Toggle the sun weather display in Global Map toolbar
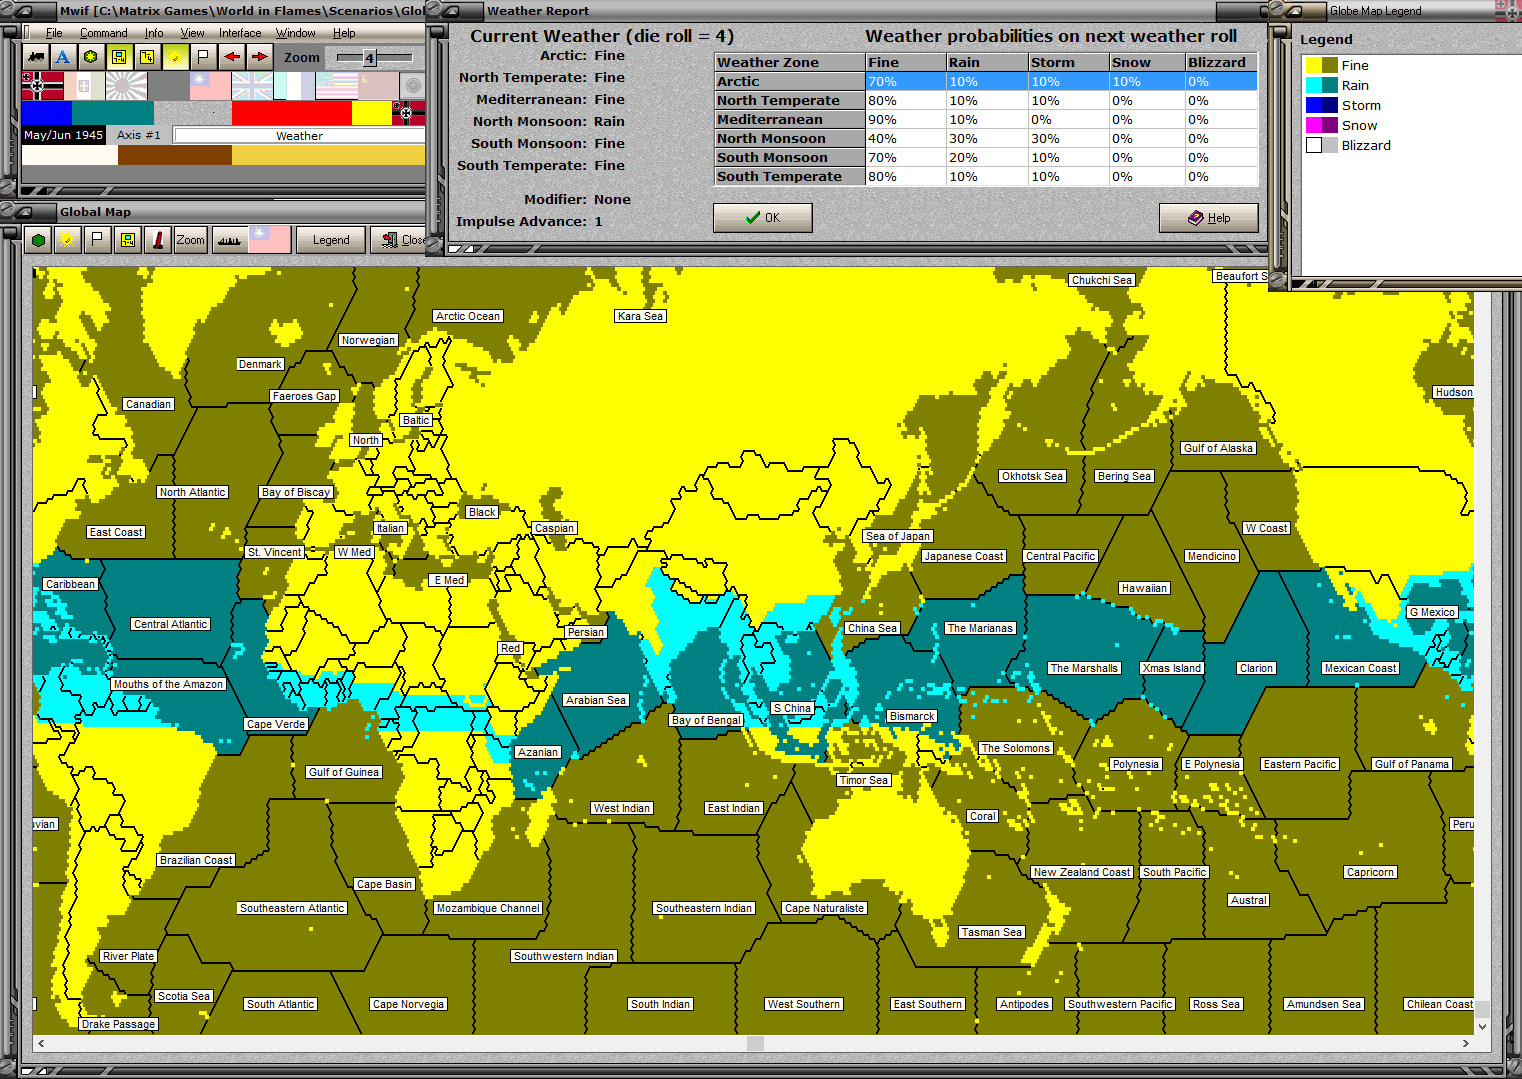Image resolution: width=1522 pixels, height=1079 pixels. (67, 240)
